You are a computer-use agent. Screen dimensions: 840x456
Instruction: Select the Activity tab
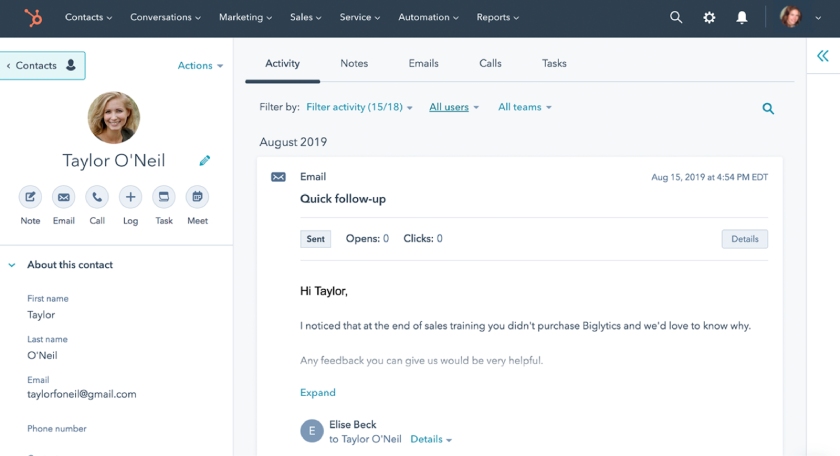[282, 63]
